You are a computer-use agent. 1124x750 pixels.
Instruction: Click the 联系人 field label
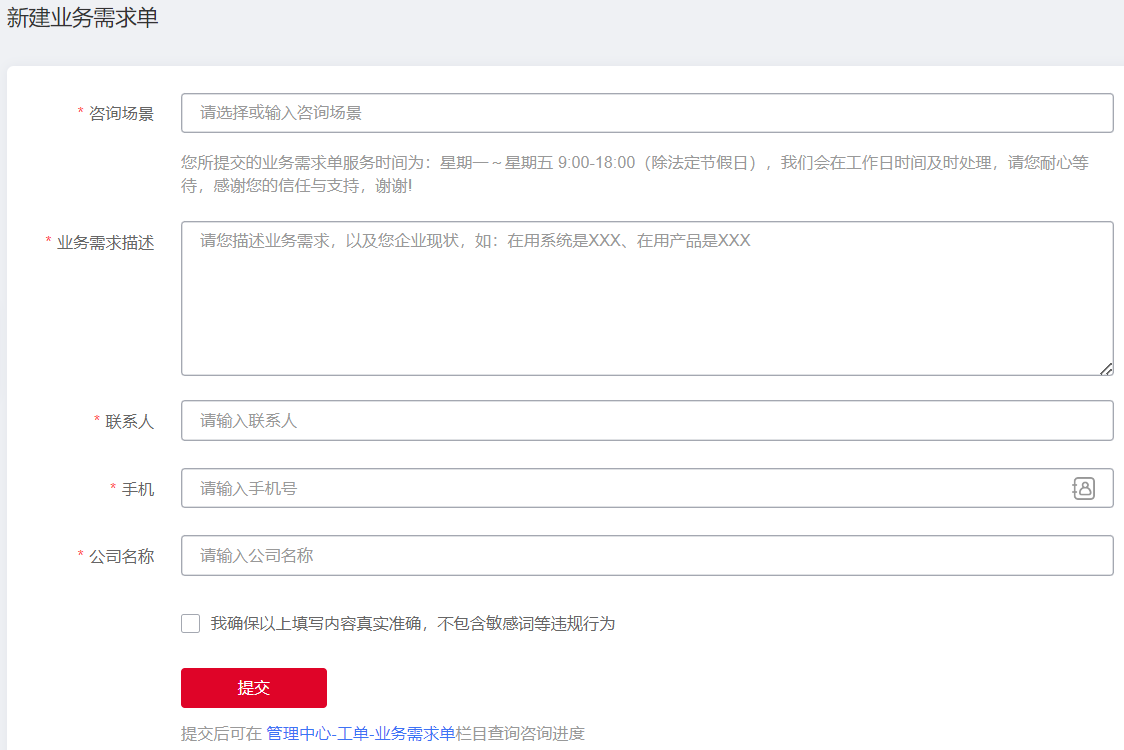click(130, 422)
